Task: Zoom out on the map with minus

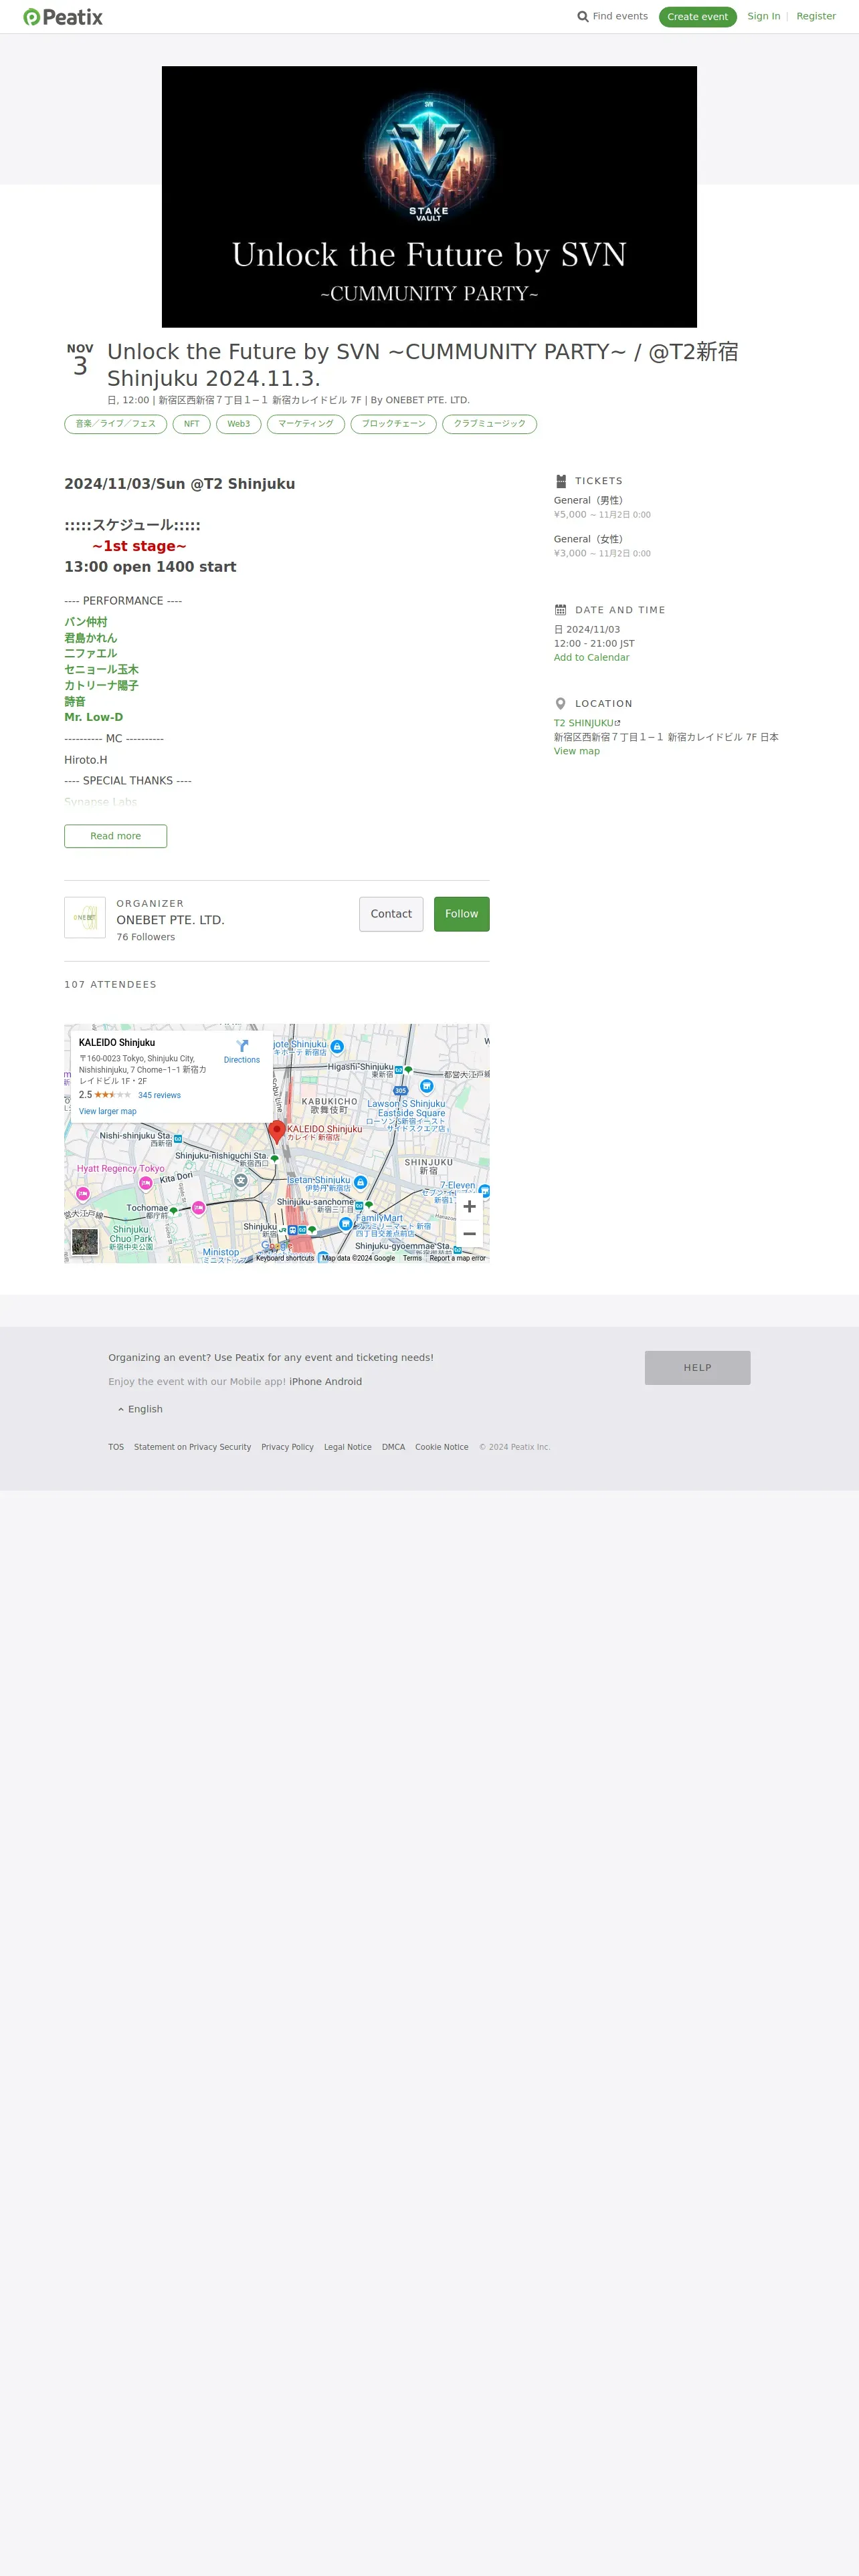Action: point(469,1234)
